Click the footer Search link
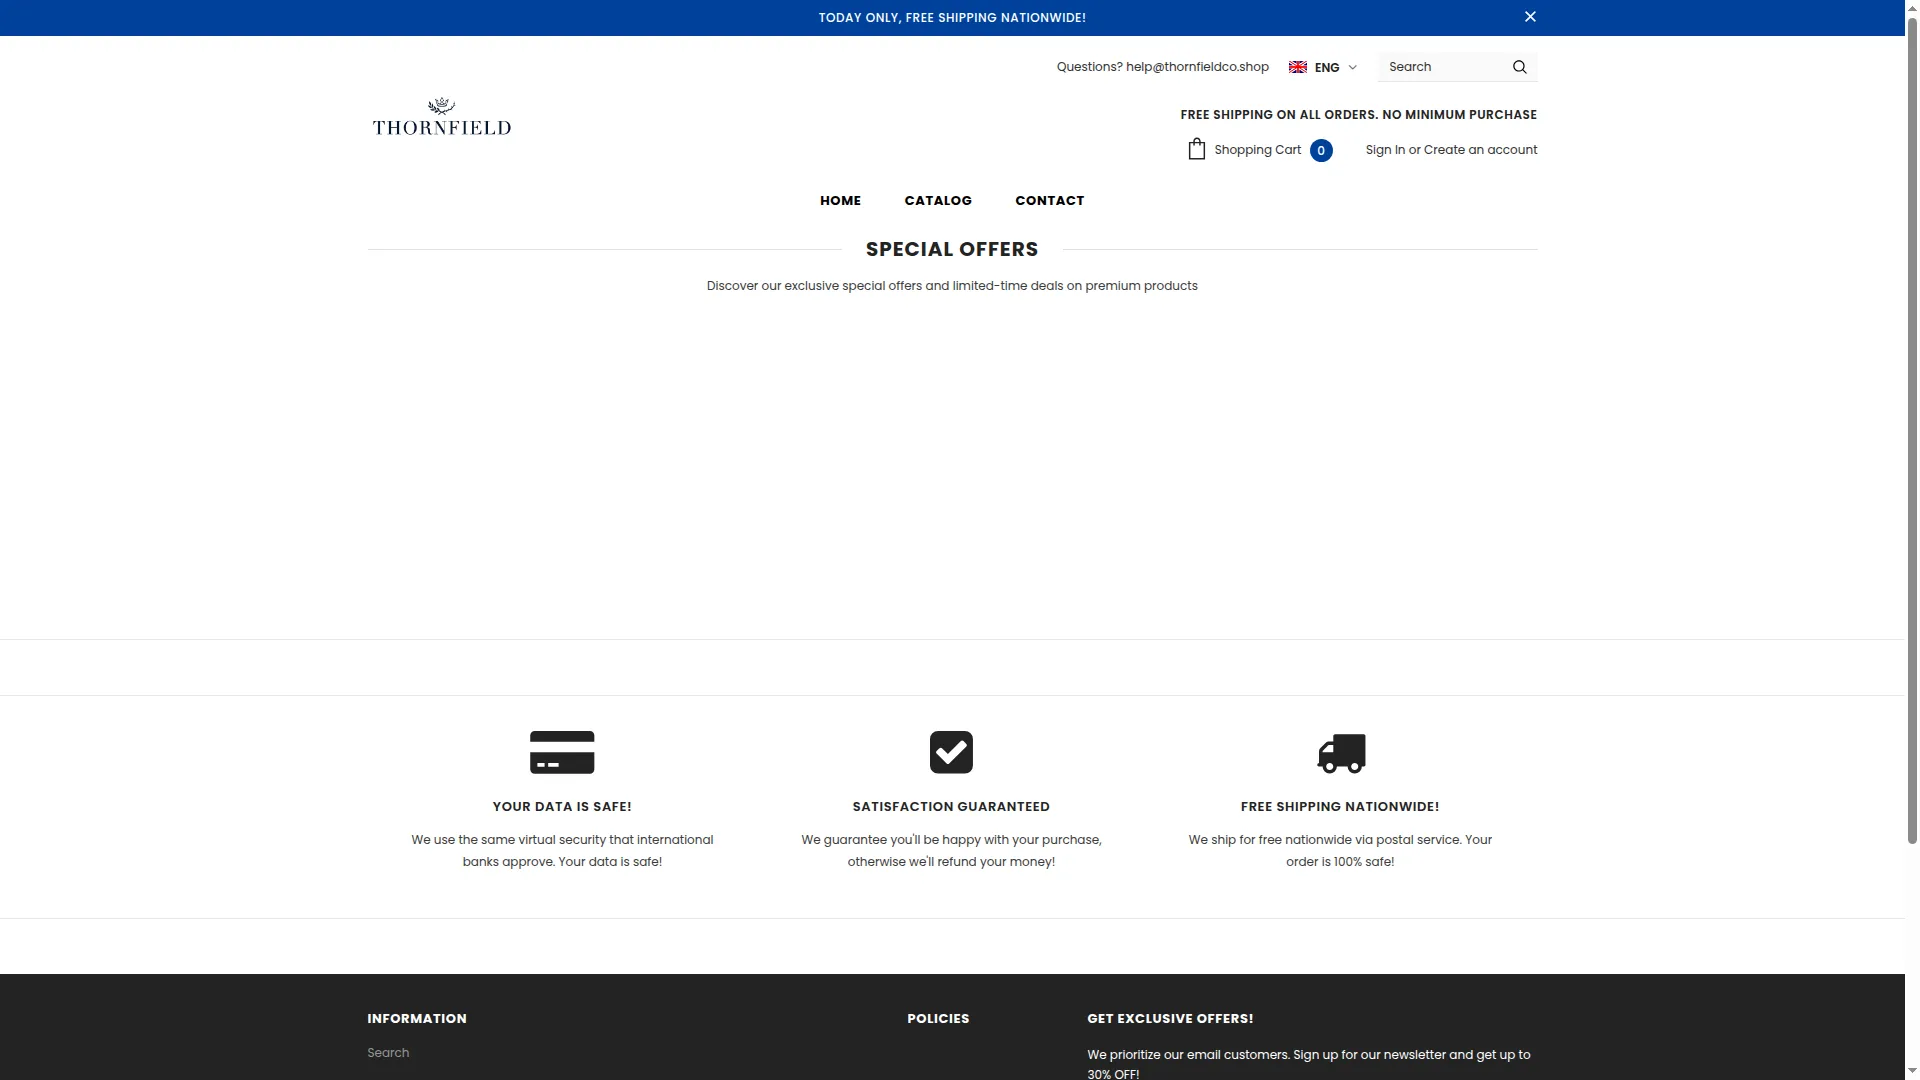1920x1080 pixels. pyautogui.click(x=388, y=1053)
